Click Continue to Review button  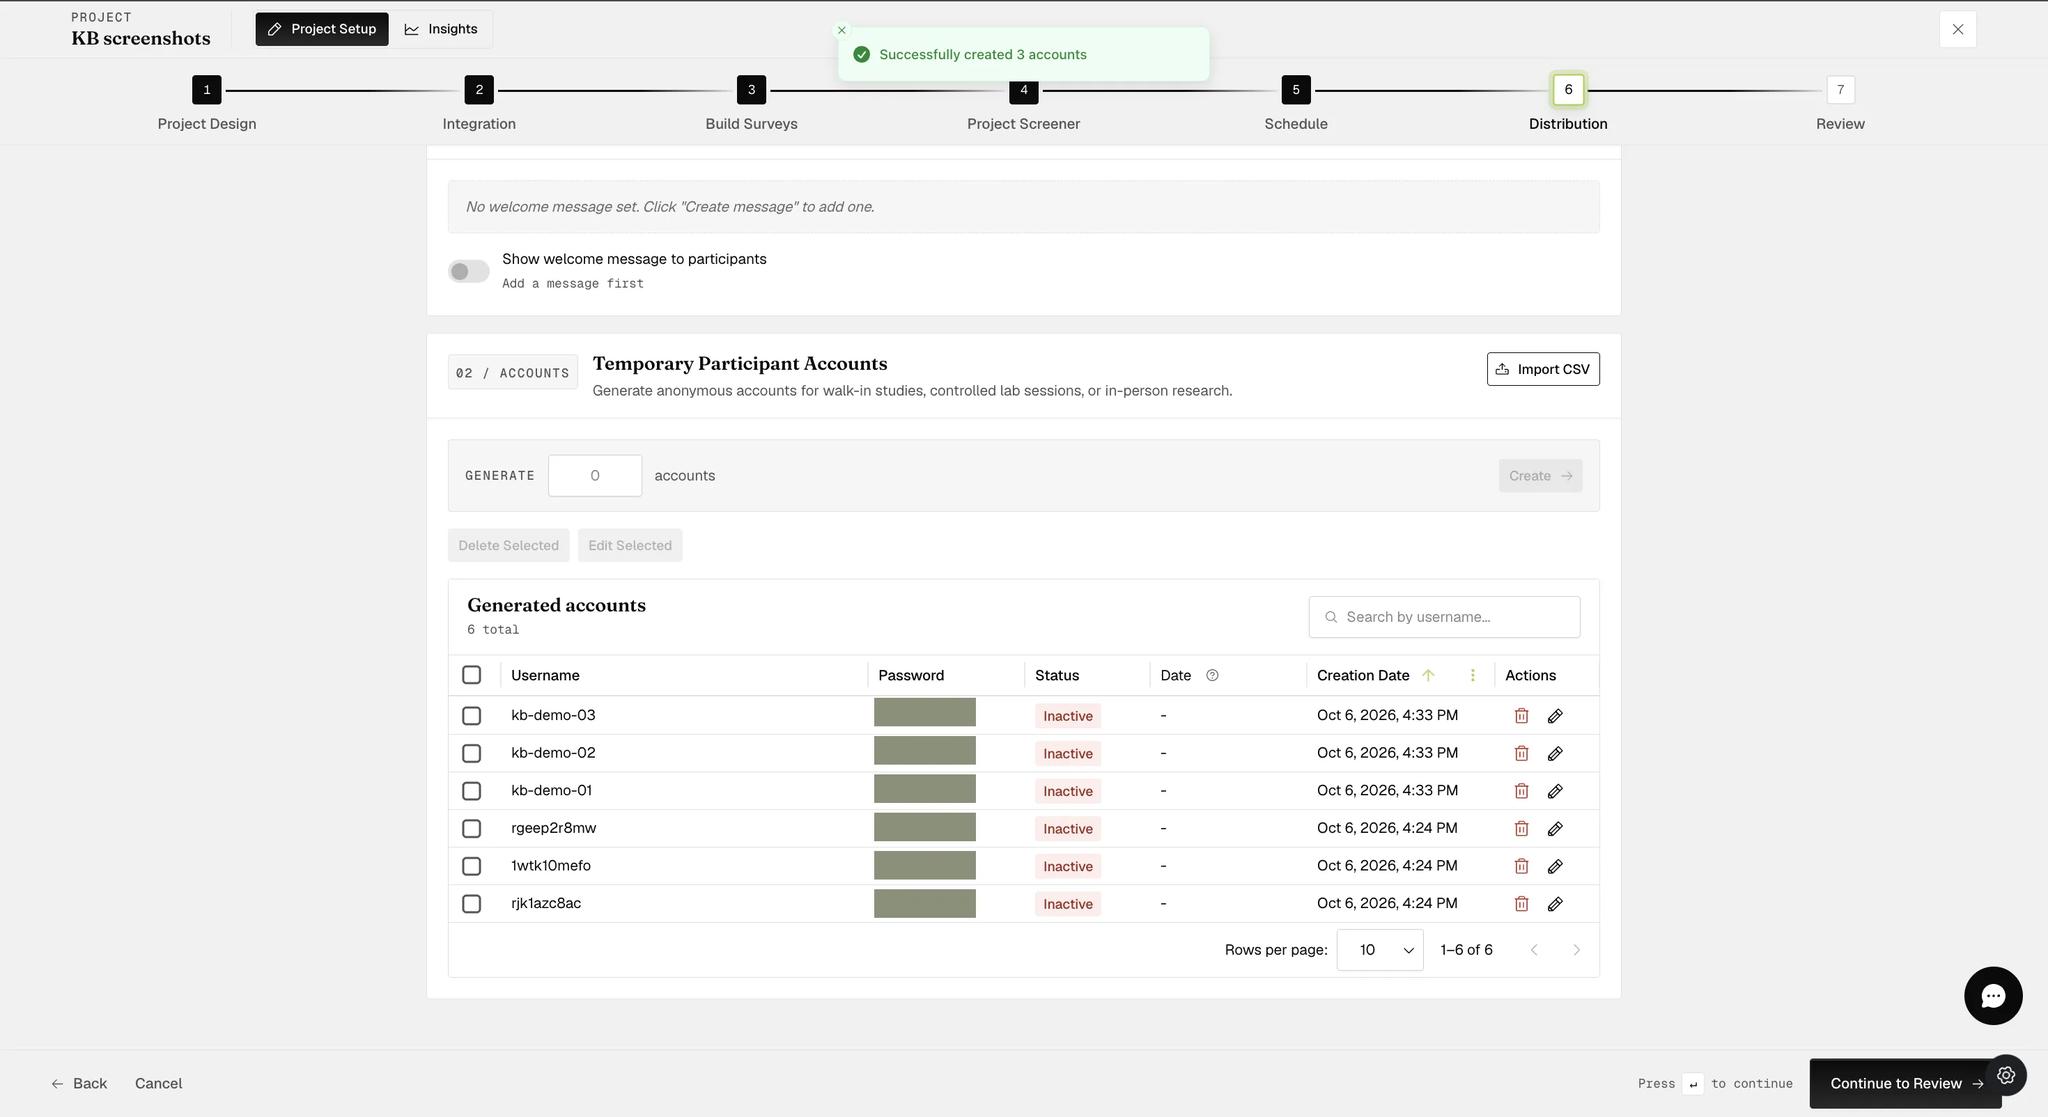(x=1905, y=1084)
